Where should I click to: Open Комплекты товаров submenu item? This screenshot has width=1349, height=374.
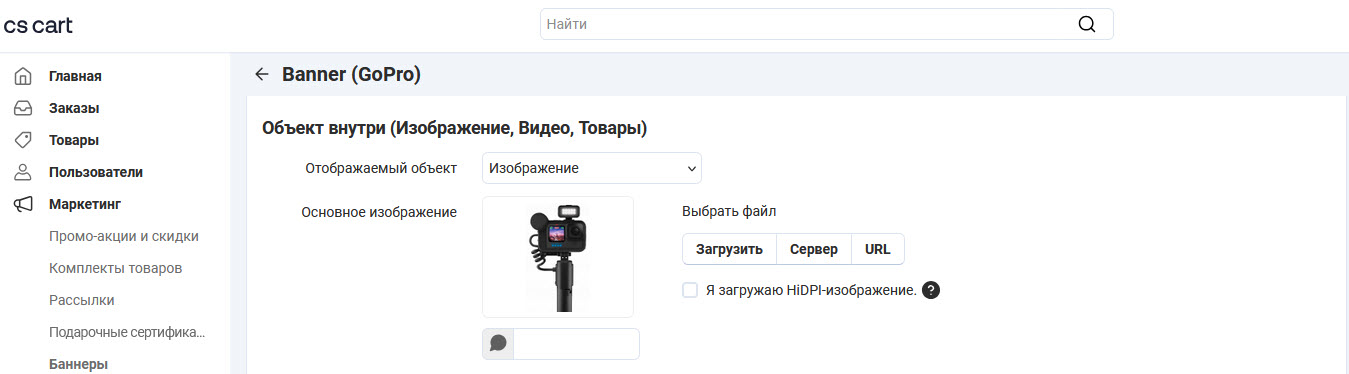tap(115, 268)
